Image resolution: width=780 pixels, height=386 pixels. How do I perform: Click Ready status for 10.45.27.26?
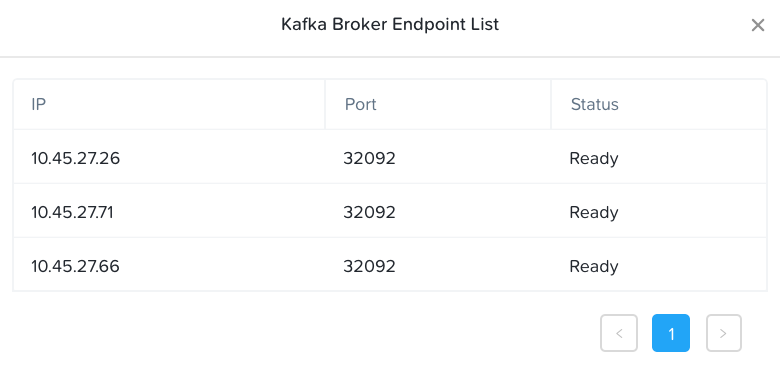tap(594, 159)
